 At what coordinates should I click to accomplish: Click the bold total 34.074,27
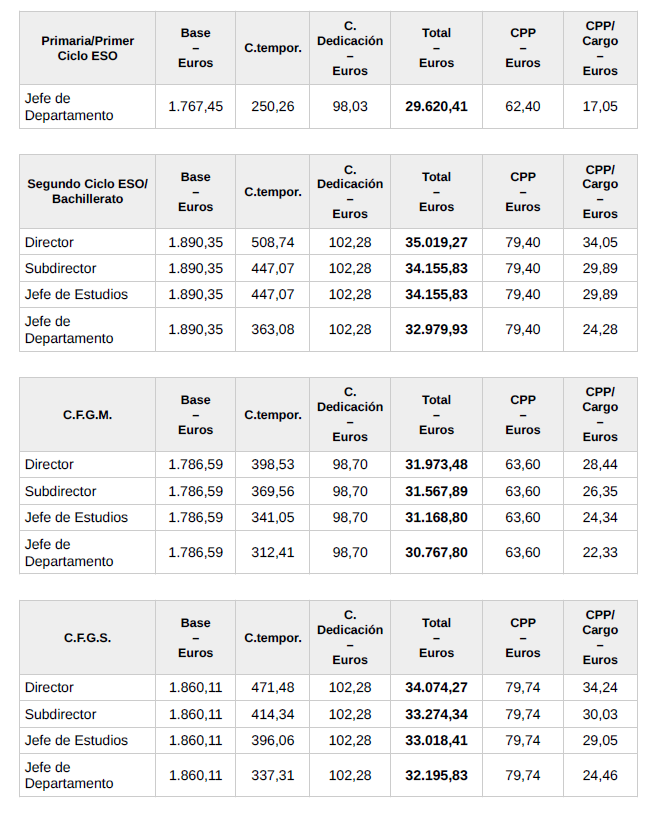436,687
